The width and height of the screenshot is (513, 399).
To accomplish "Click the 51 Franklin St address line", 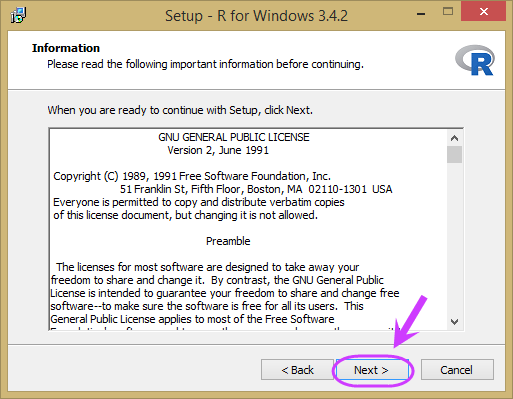I will coord(256,189).
